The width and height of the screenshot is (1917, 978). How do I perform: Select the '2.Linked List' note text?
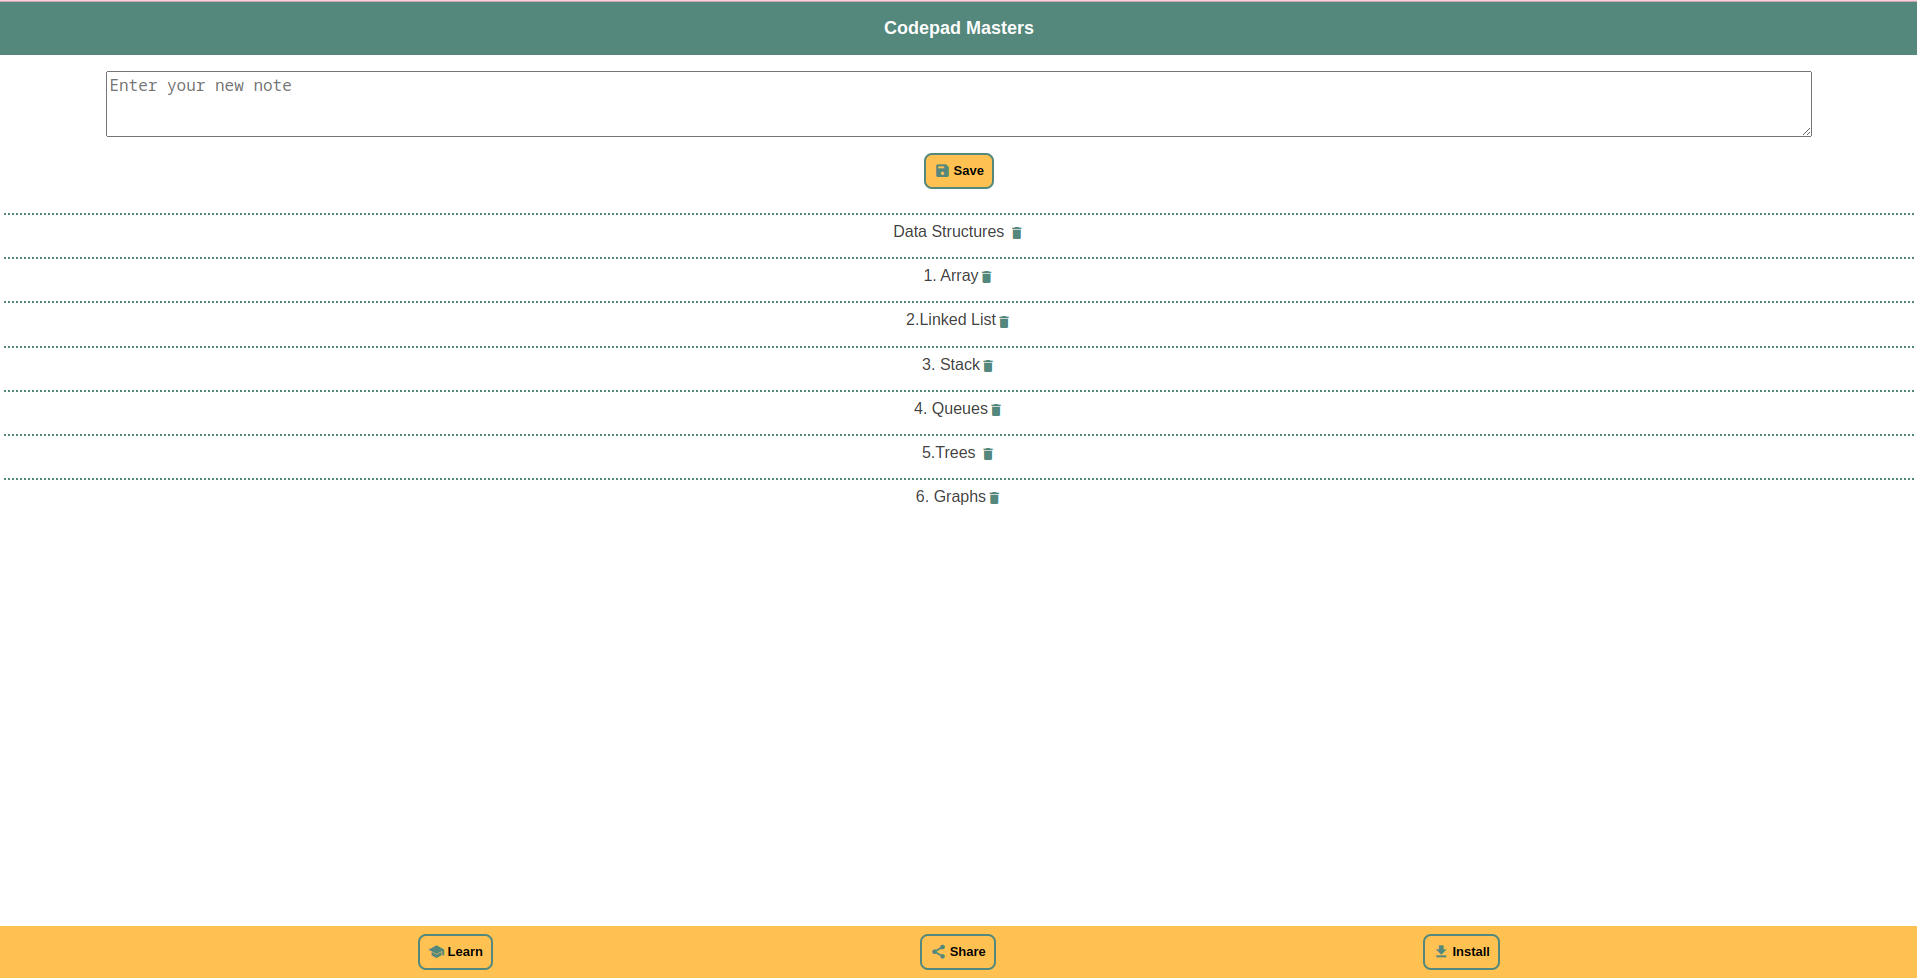(950, 320)
